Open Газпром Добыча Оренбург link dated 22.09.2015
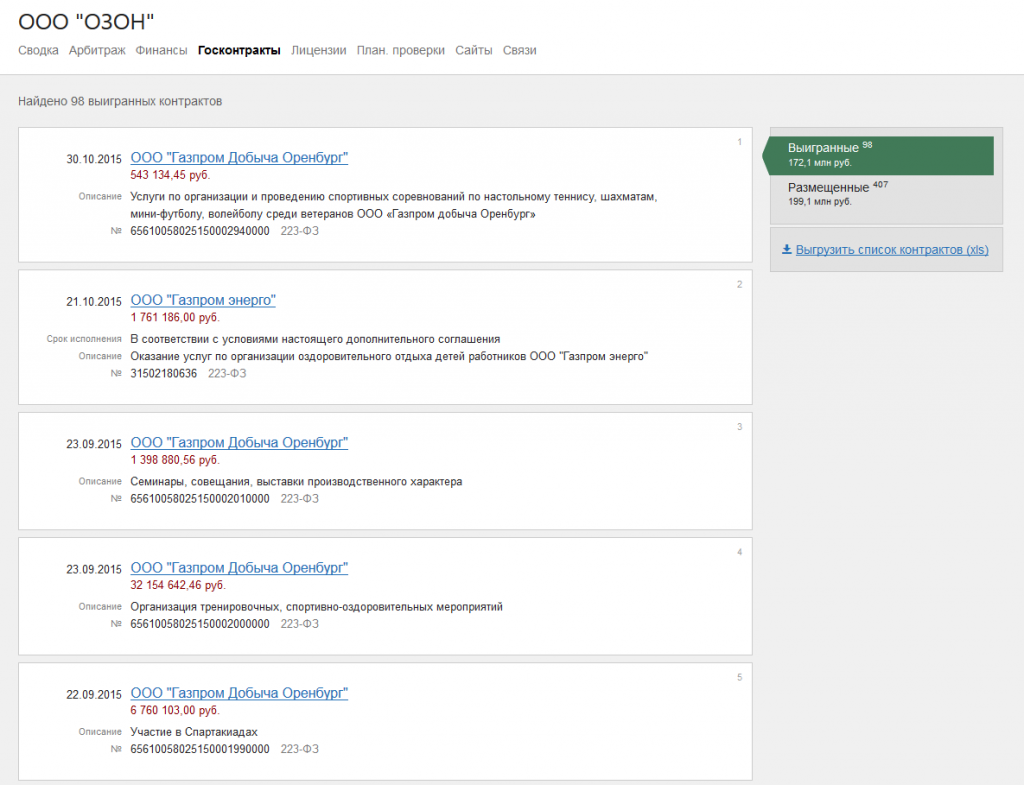Viewport: 1024px width, 785px height. [239, 693]
